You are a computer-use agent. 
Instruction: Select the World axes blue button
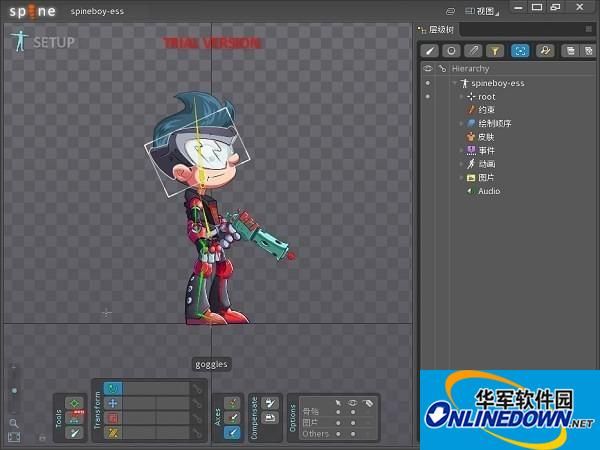pos(232,433)
